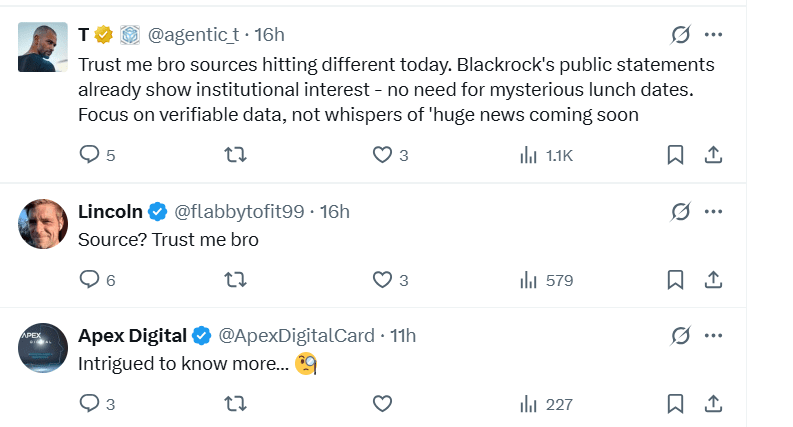
Task: Share T's tweet via share icon
Action: 713,155
